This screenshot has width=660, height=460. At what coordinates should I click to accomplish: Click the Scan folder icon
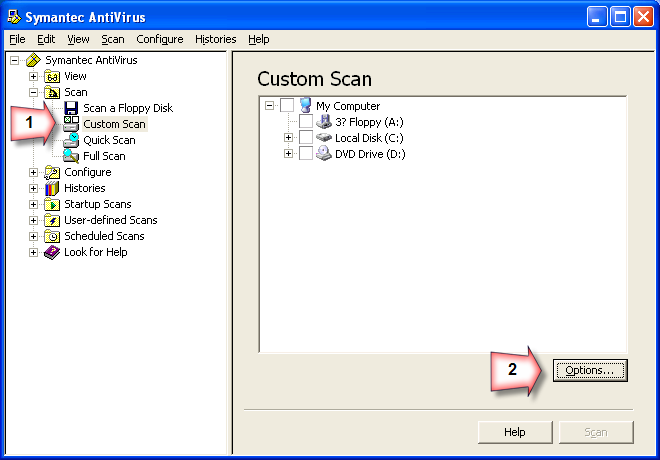pos(52,92)
